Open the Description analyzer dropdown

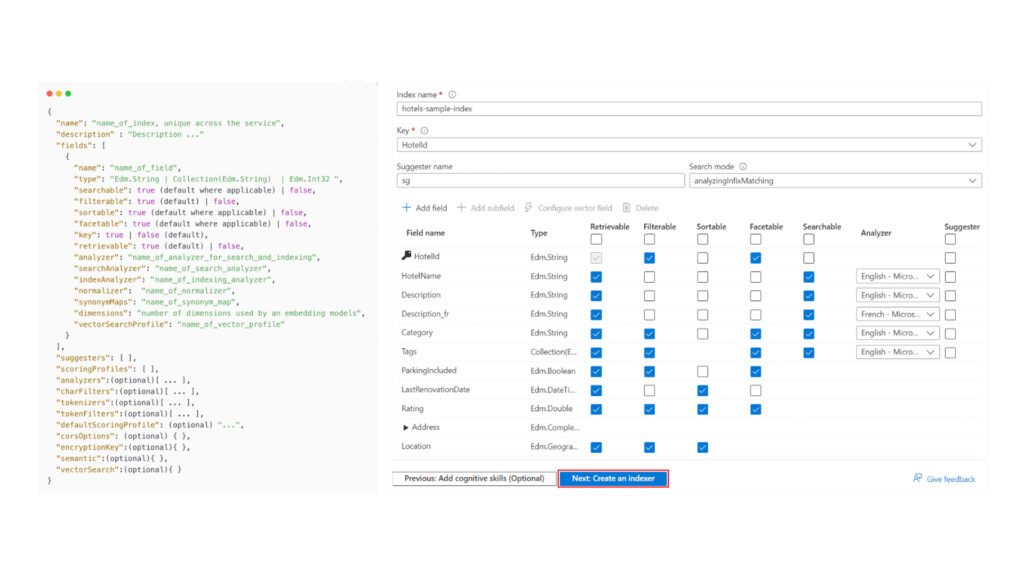898,295
